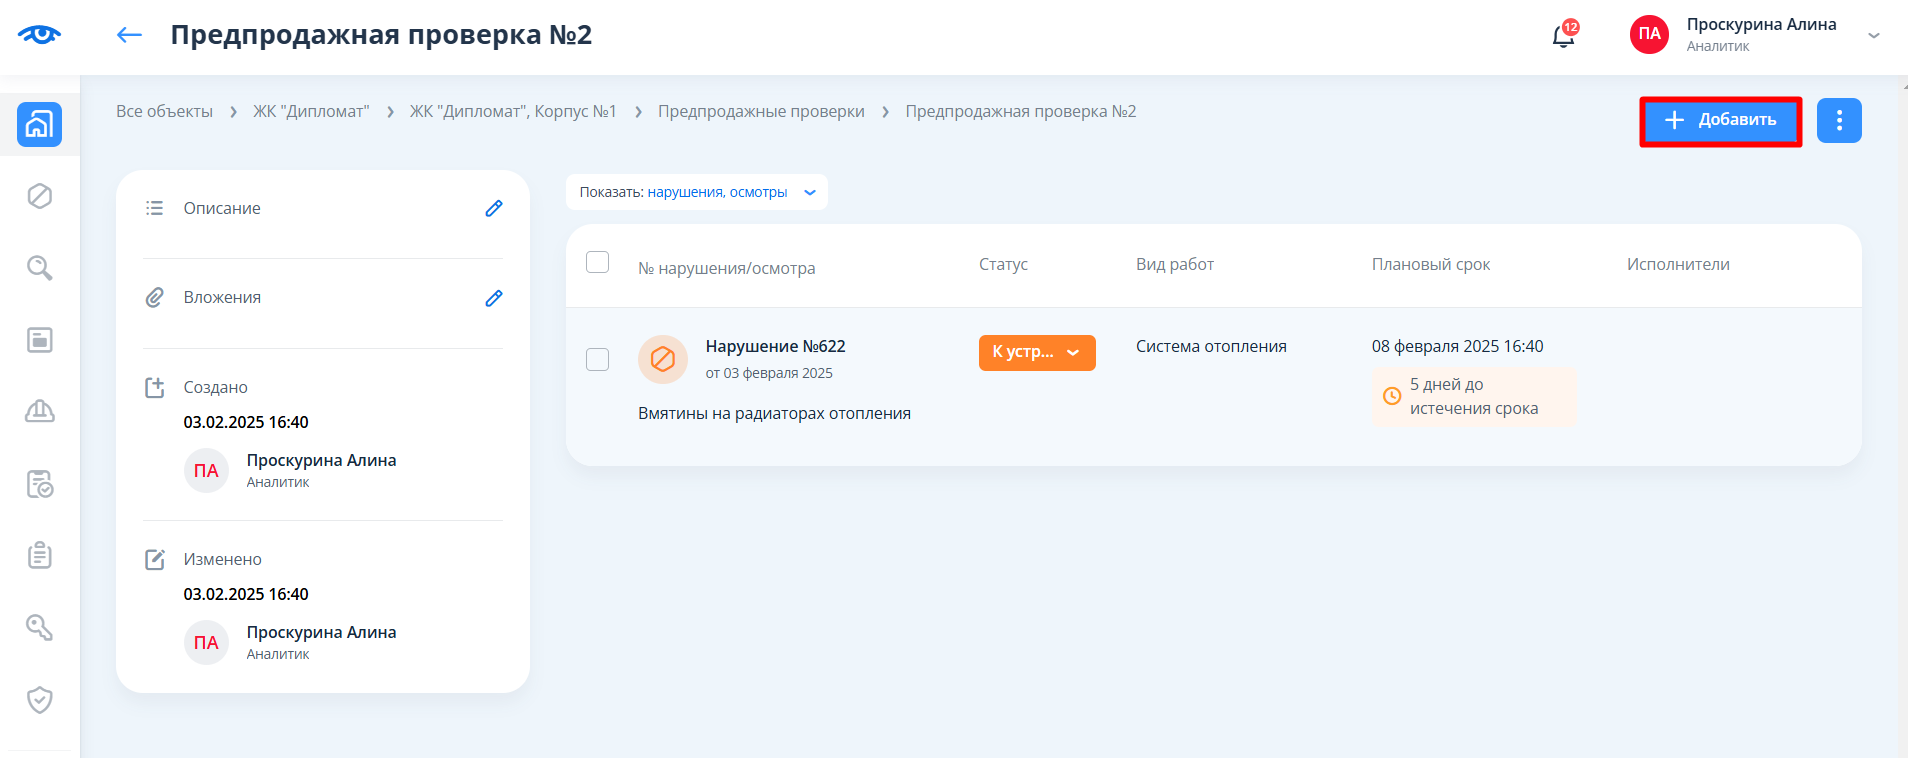
Task: Click the ЖК "Дипломат", Корпус №1 breadcrumb
Action: [512, 111]
